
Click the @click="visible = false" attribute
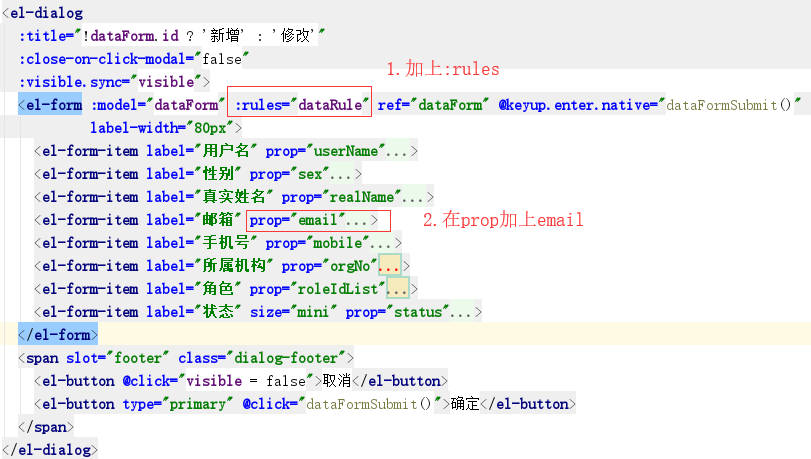click(x=218, y=381)
